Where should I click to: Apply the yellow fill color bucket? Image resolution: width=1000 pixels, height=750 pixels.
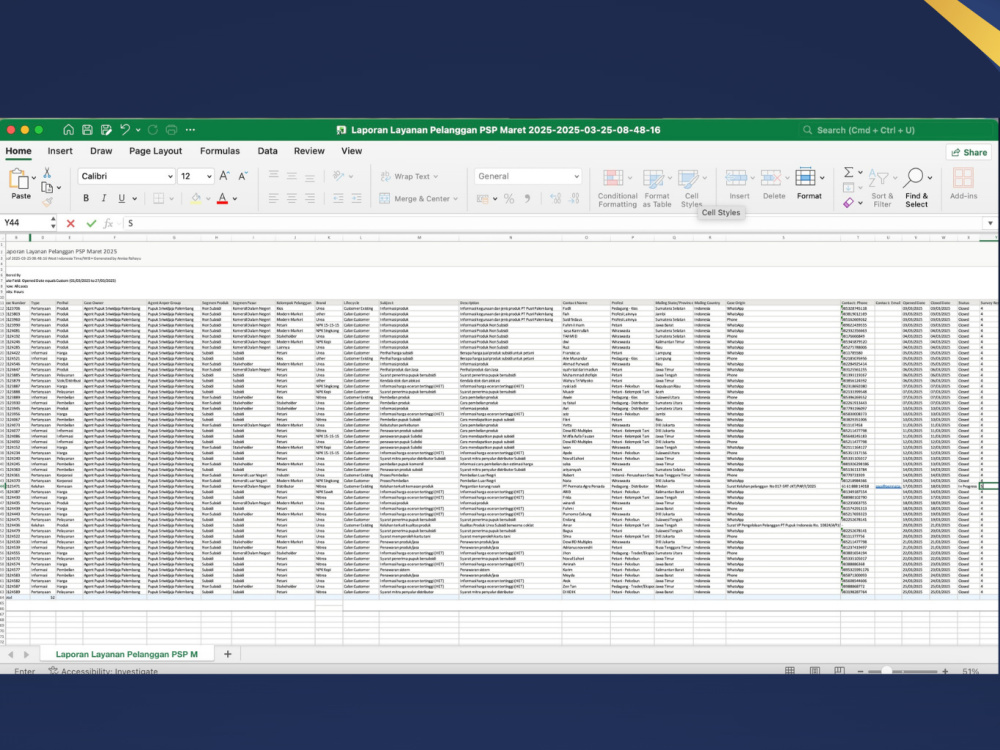[196, 198]
